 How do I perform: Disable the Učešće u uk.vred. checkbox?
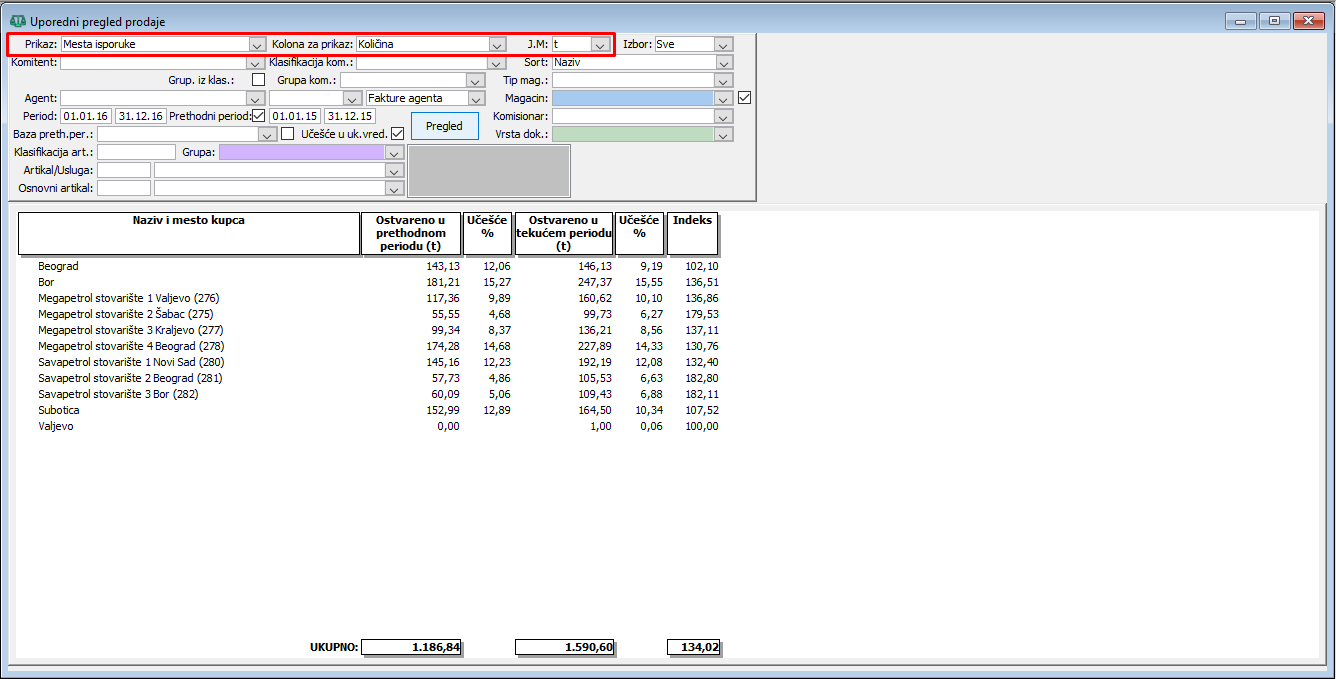pyautogui.click(x=397, y=134)
